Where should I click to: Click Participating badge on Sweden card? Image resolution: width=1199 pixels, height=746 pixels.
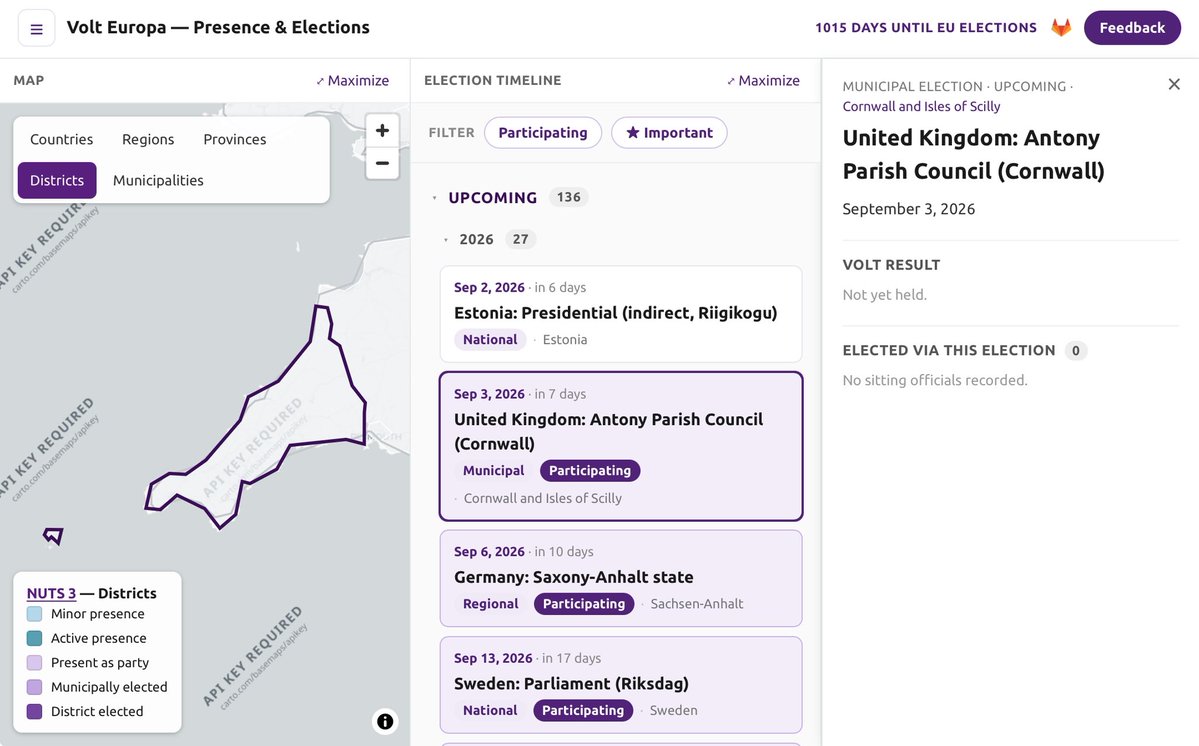pyautogui.click(x=583, y=710)
